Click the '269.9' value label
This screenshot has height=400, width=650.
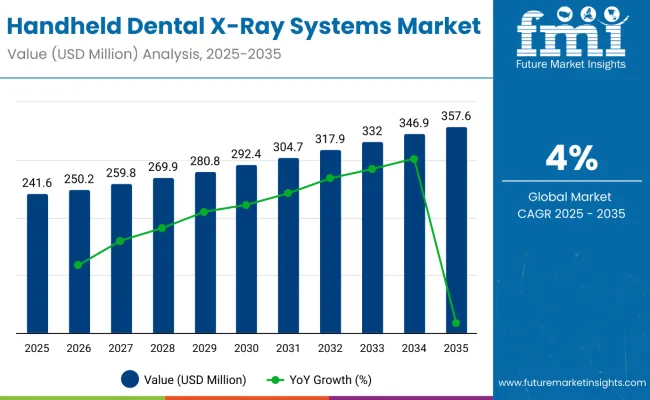163,167
